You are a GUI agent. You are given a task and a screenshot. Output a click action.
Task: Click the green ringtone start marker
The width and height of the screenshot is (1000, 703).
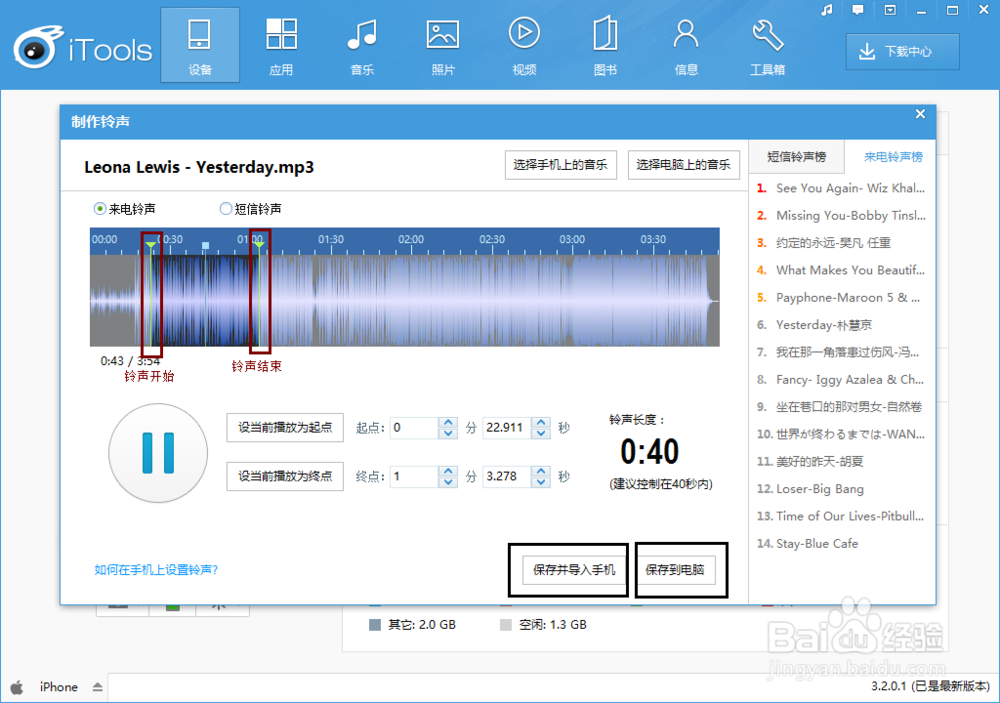point(151,244)
